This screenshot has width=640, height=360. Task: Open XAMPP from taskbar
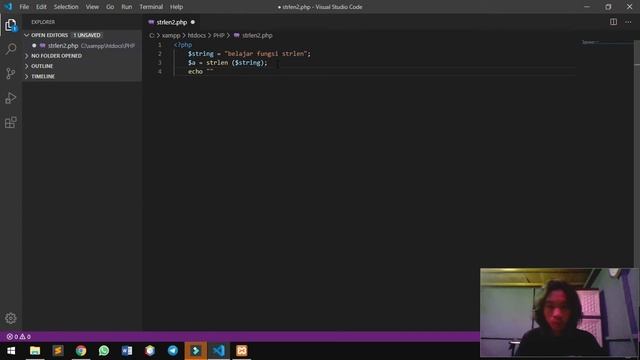pos(242,351)
